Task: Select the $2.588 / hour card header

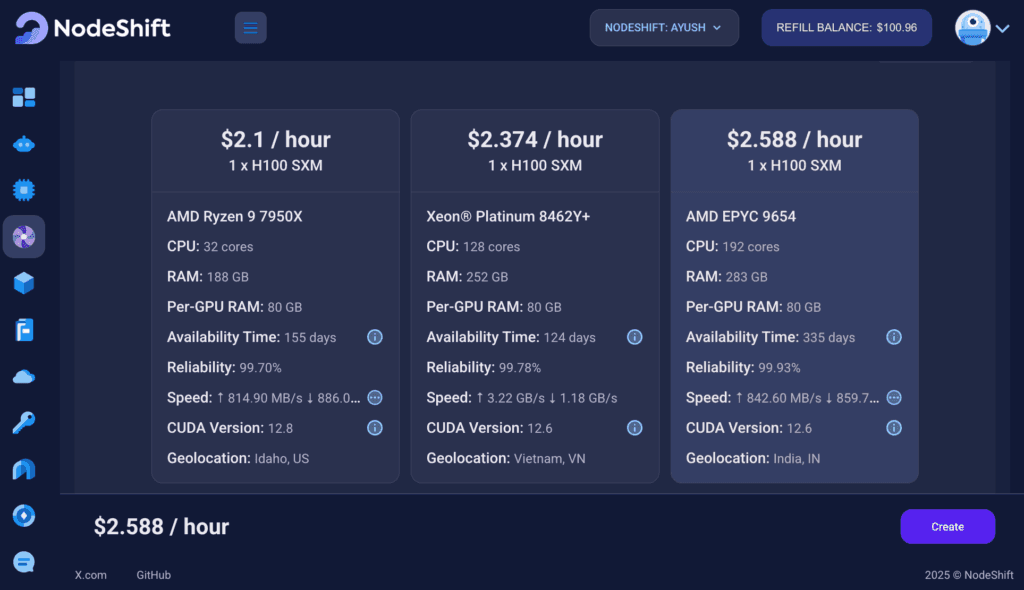Action: pyautogui.click(x=795, y=151)
